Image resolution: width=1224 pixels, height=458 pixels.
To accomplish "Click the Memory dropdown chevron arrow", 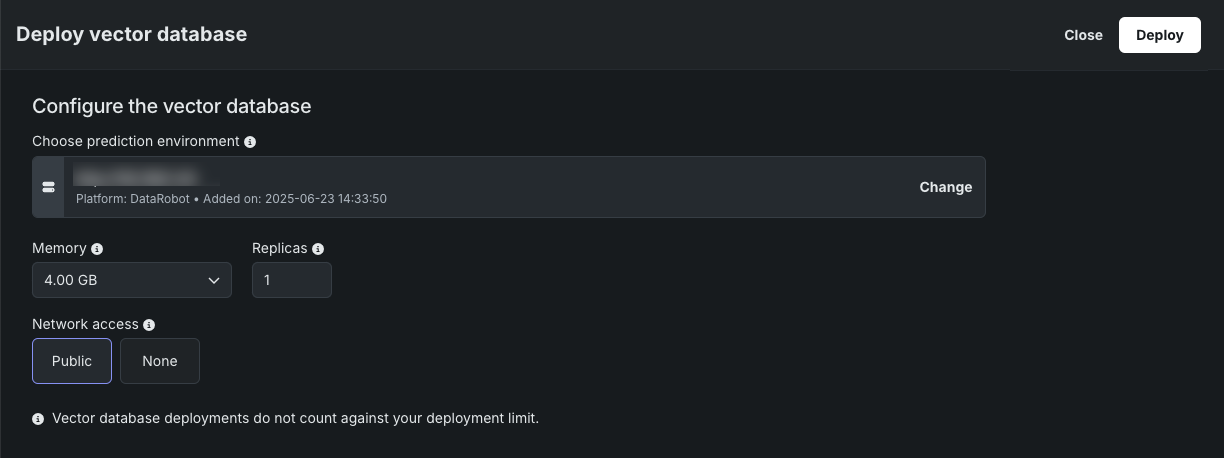I will (214, 281).
